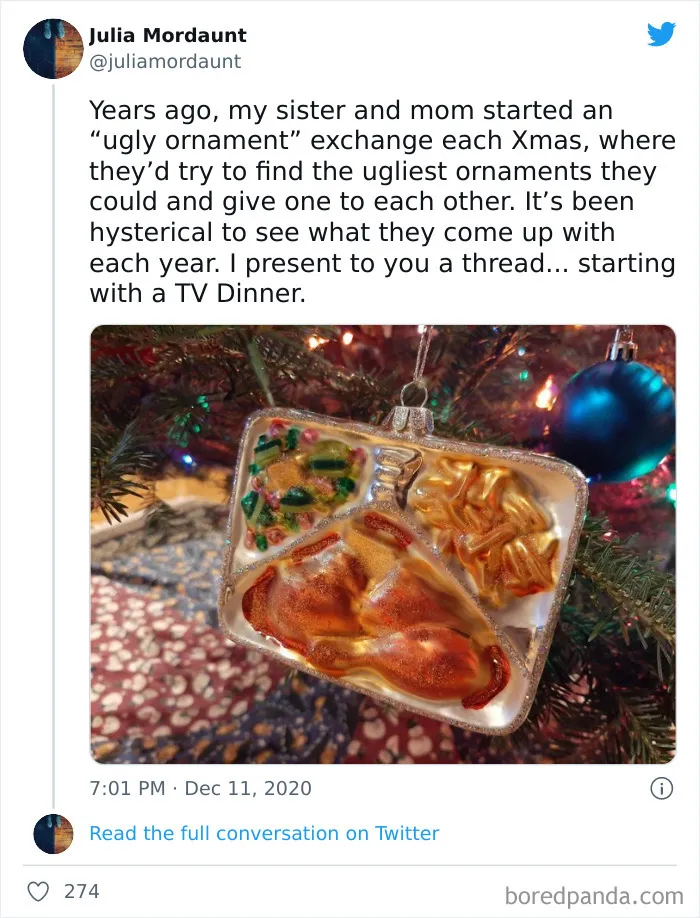The width and height of the screenshot is (700, 918).
Task: Open Julia Mordaunt display name
Action: pos(168,35)
